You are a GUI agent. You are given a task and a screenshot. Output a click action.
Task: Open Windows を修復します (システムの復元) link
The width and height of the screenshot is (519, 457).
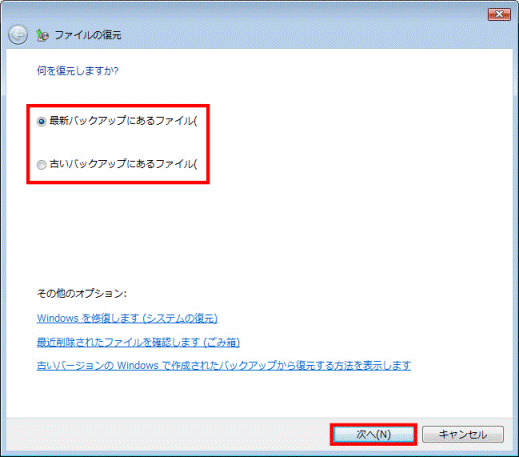[127, 318]
